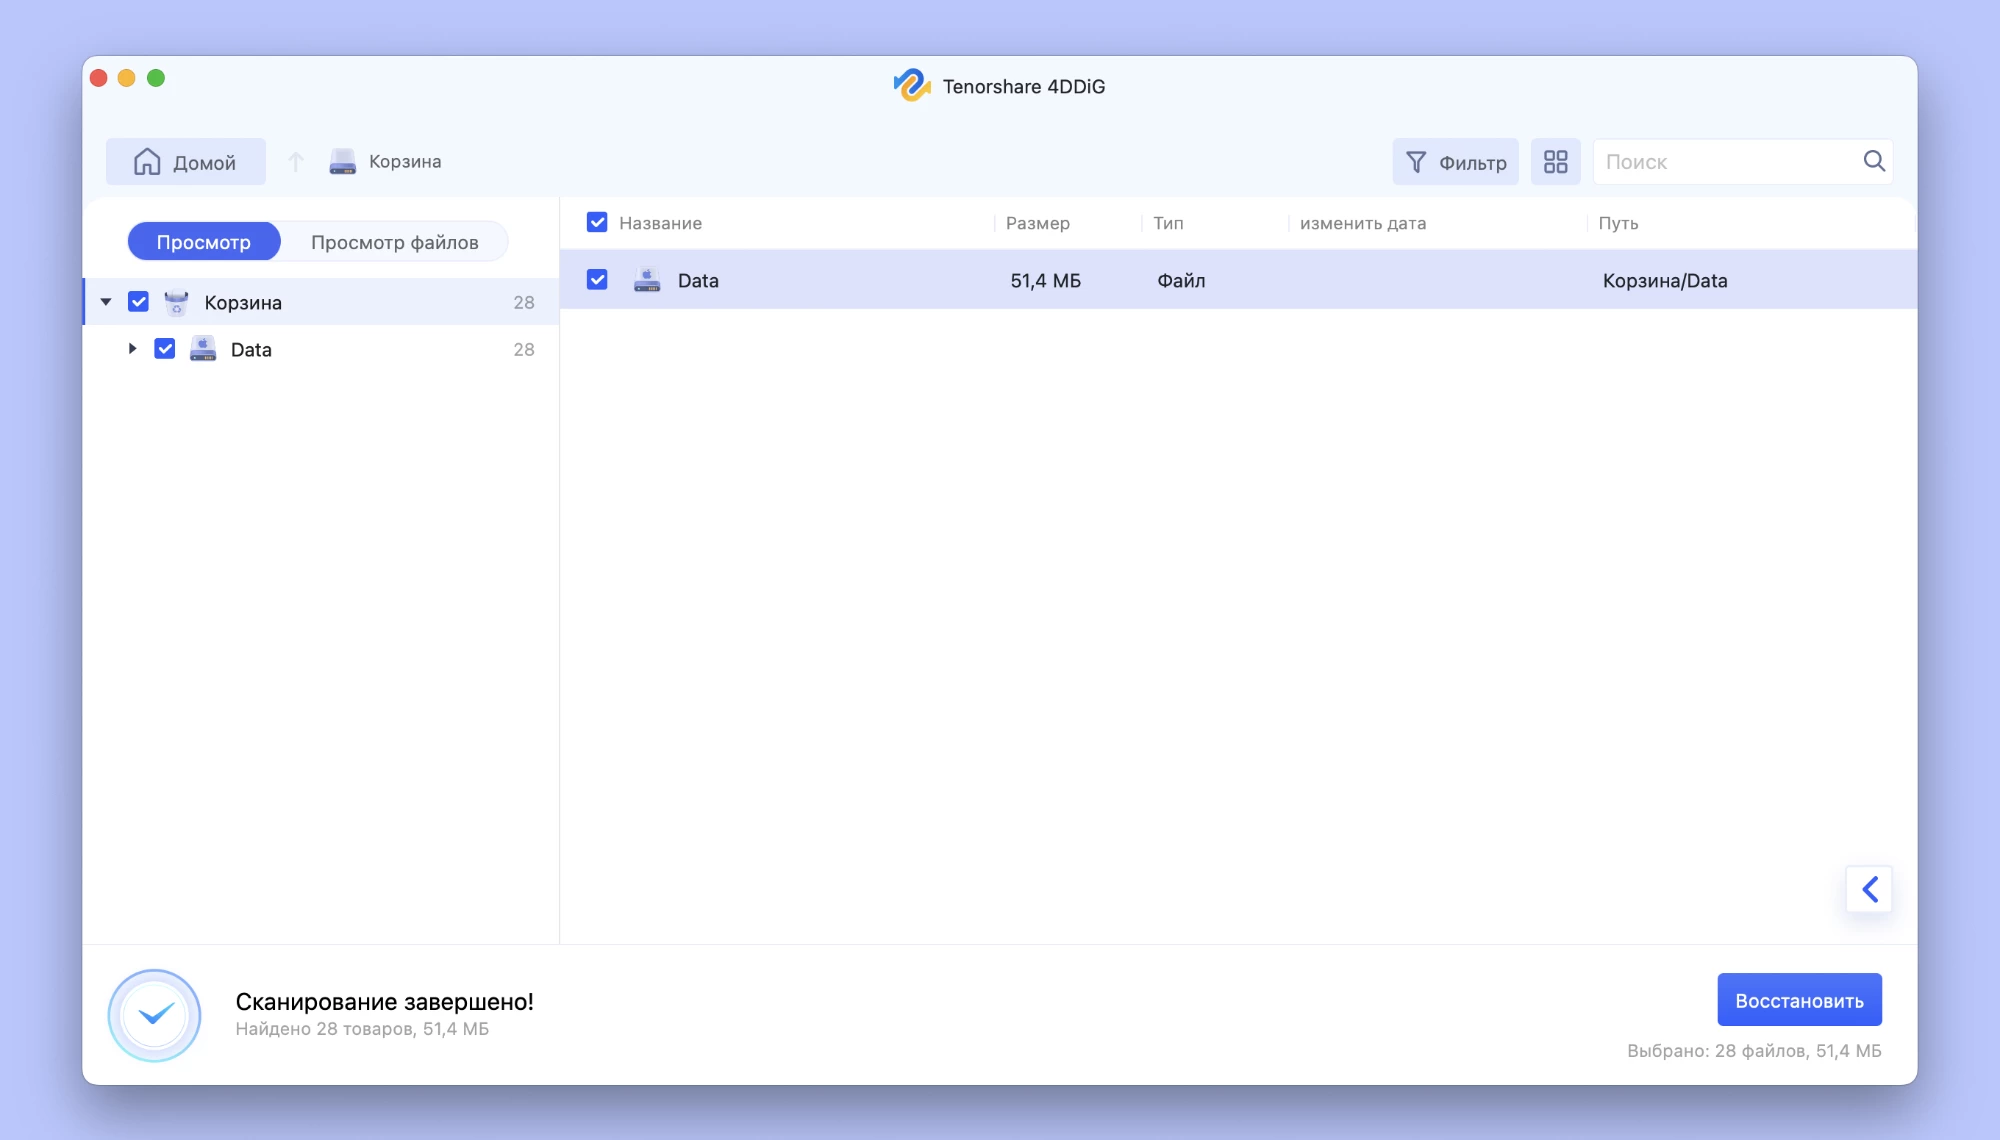This screenshot has height=1140, width=2000.
Task: Click the Data drive icon in file list
Action: pos(647,280)
